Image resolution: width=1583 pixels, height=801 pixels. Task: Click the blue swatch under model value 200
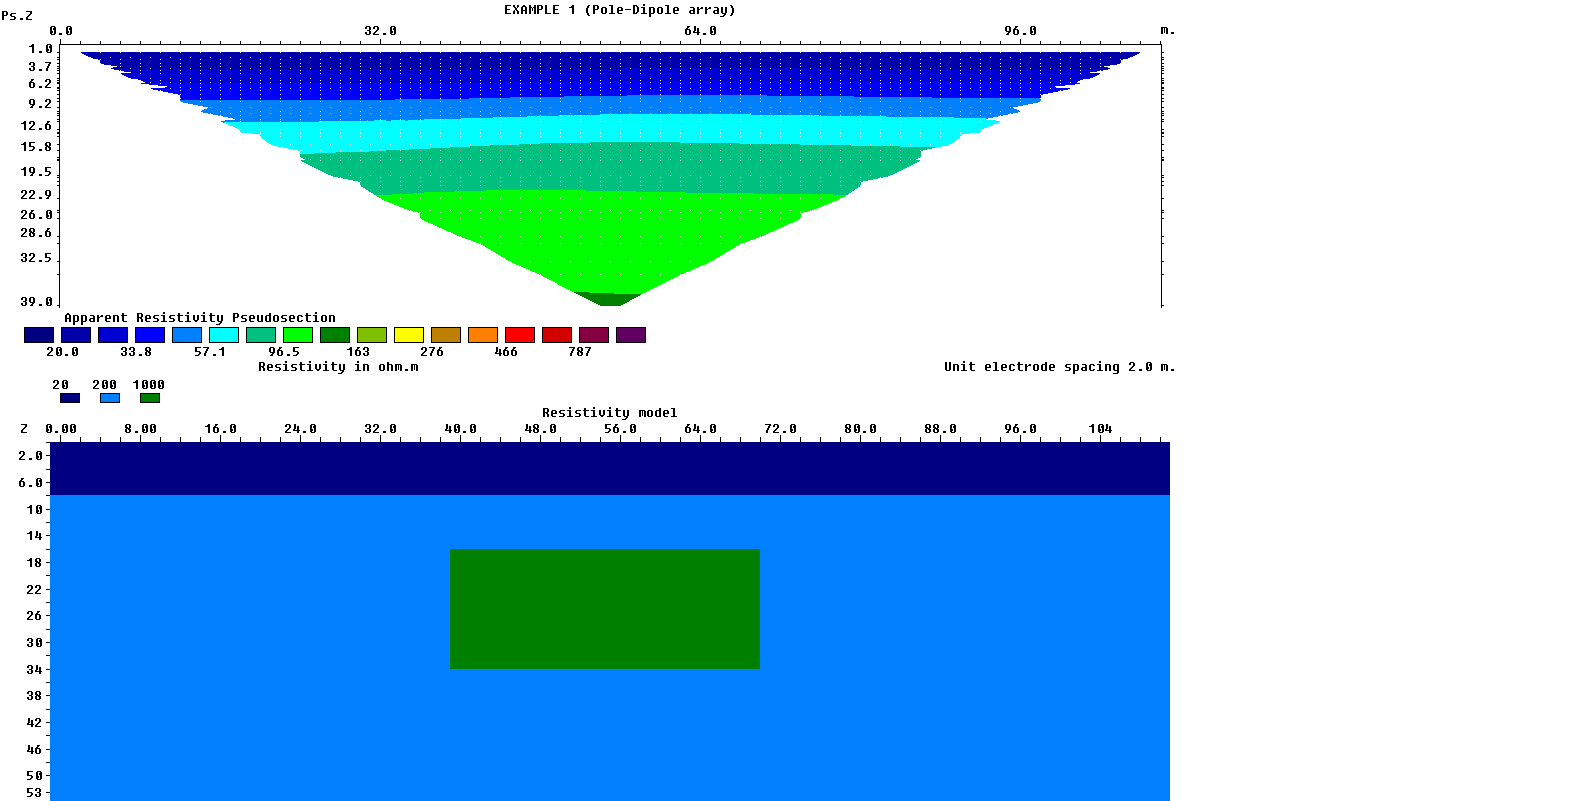[110, 398]
